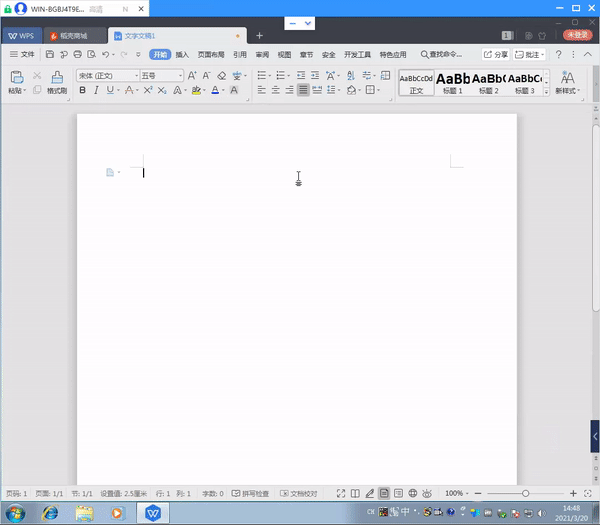Open the 文件 file menu
The height and width of the screenshot is (525, 600).
click(22, 54)
